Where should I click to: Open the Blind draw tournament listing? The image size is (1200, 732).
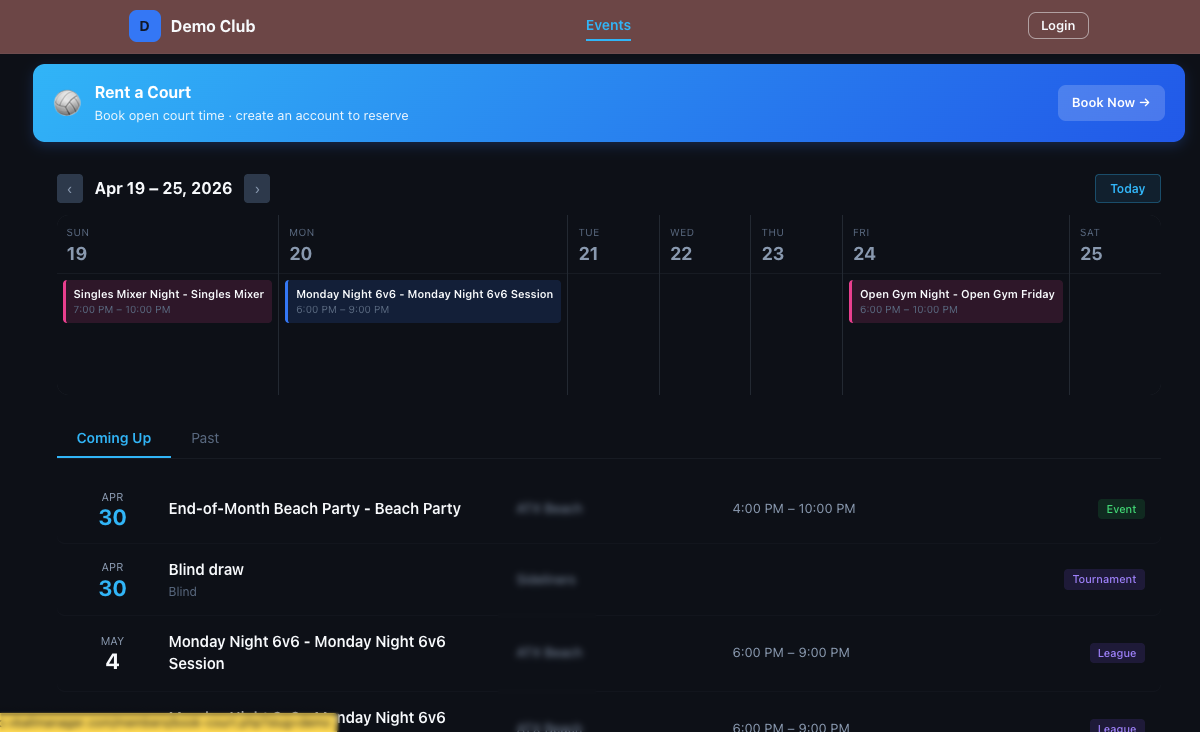206,569
